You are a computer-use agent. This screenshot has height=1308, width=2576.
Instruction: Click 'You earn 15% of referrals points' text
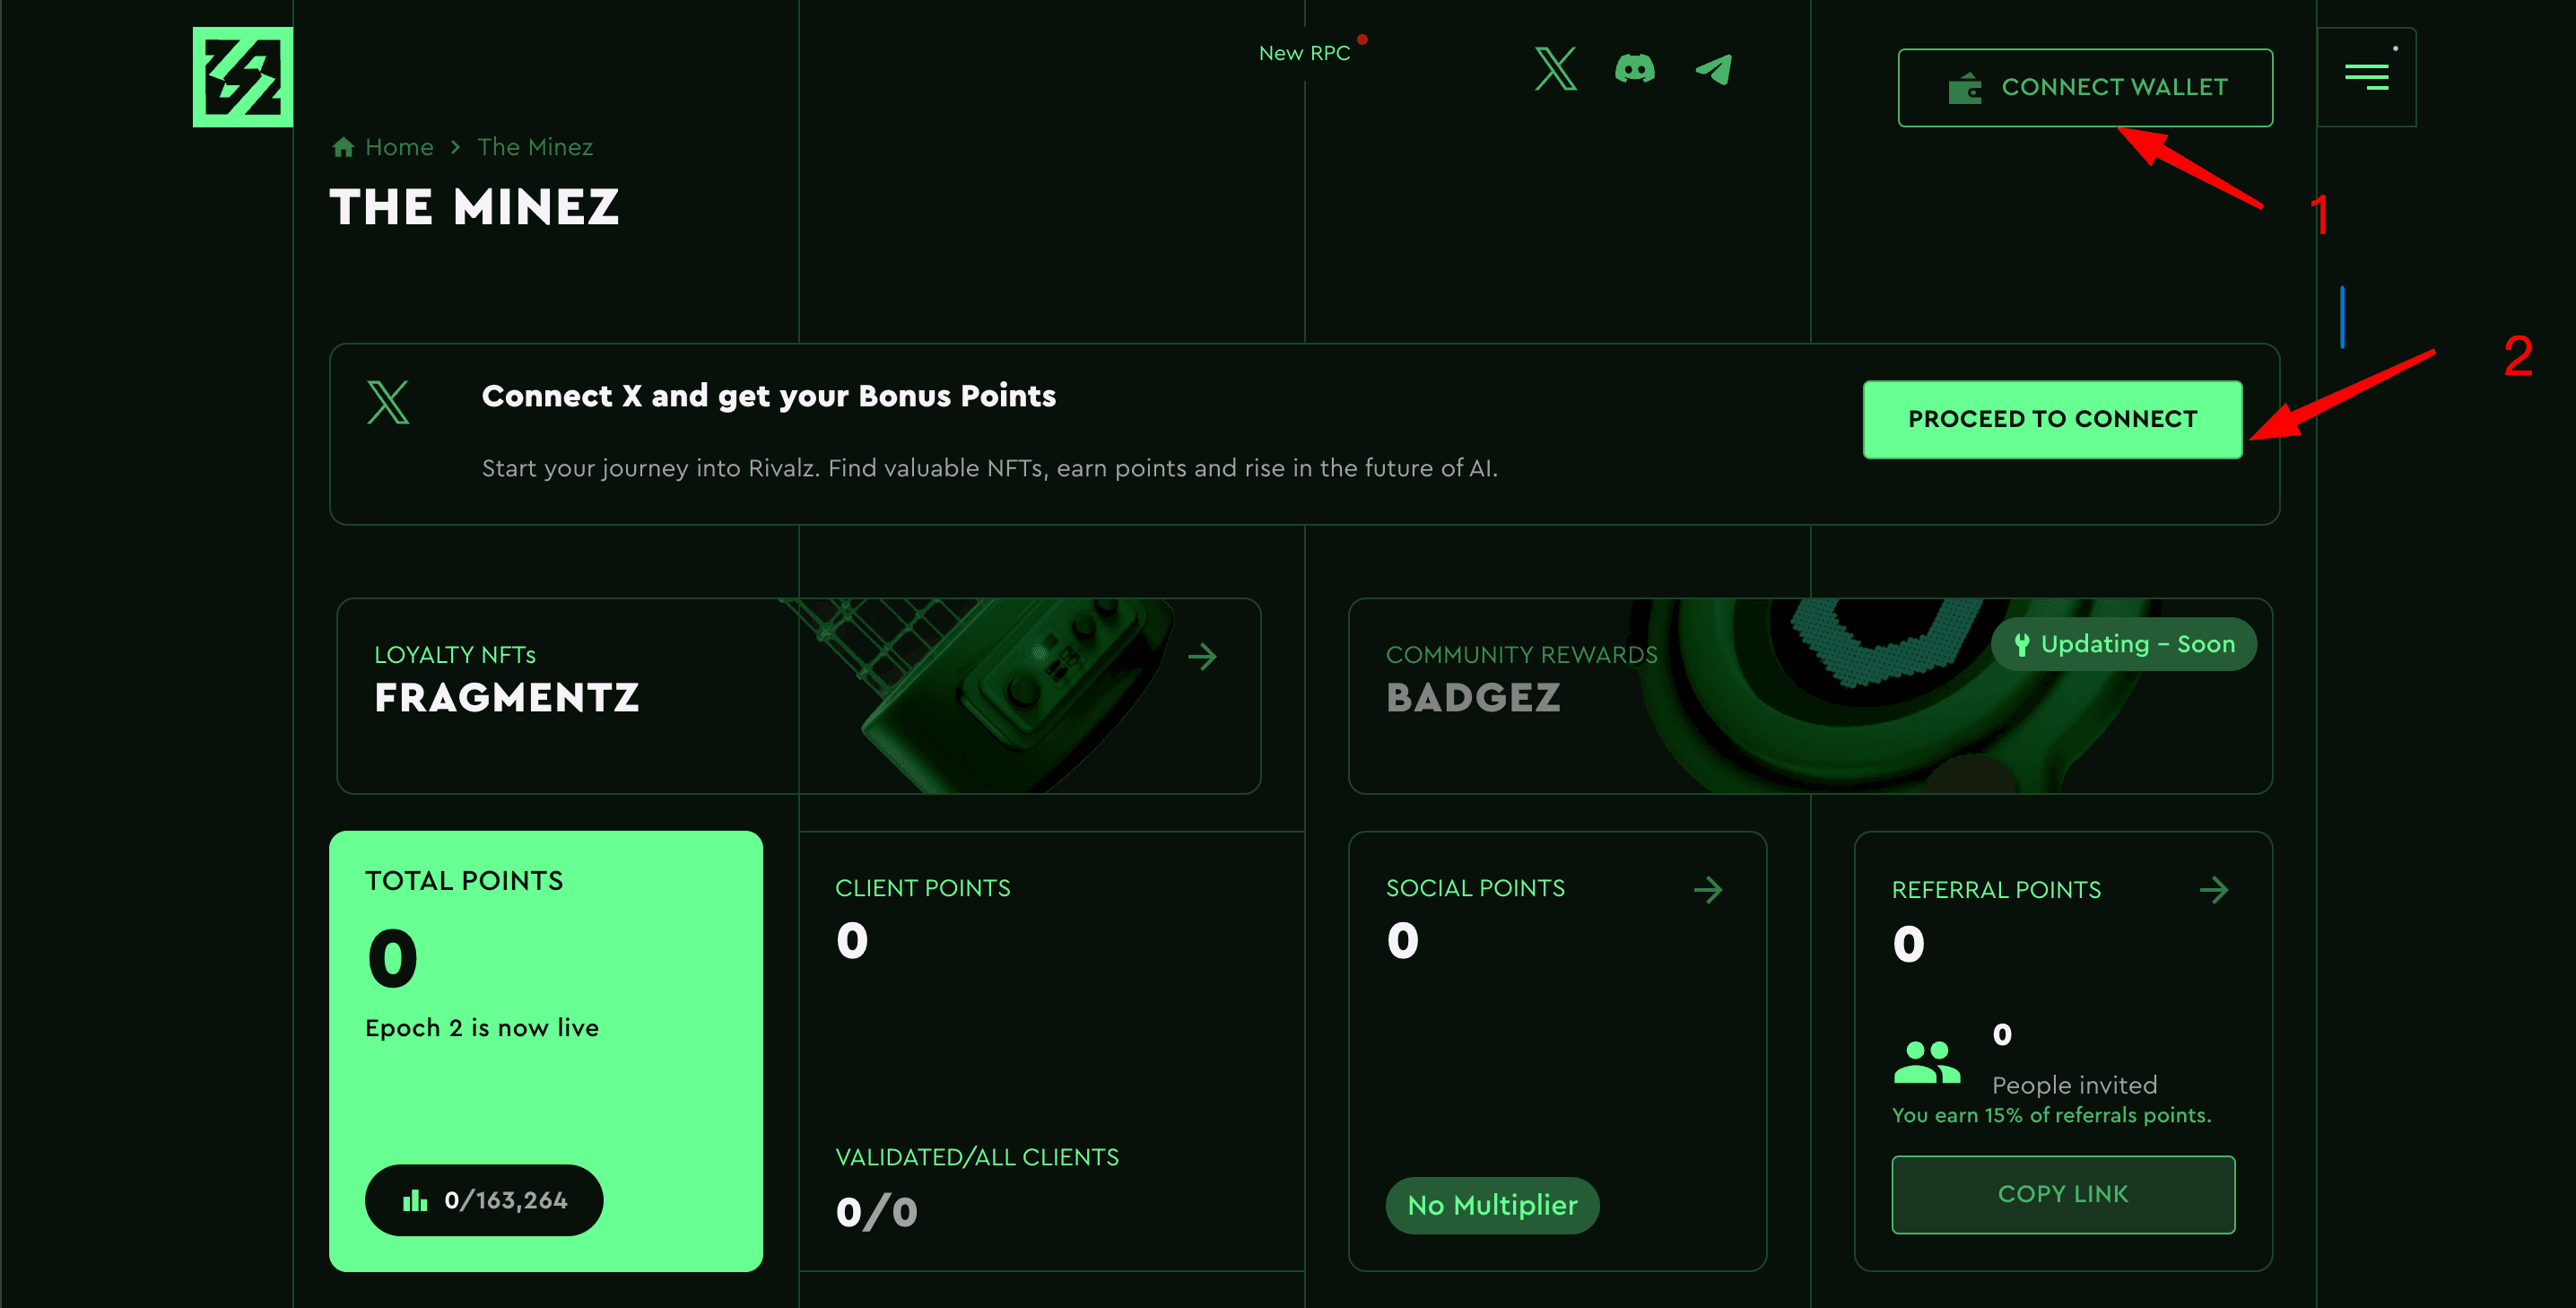(2051, 1115)
